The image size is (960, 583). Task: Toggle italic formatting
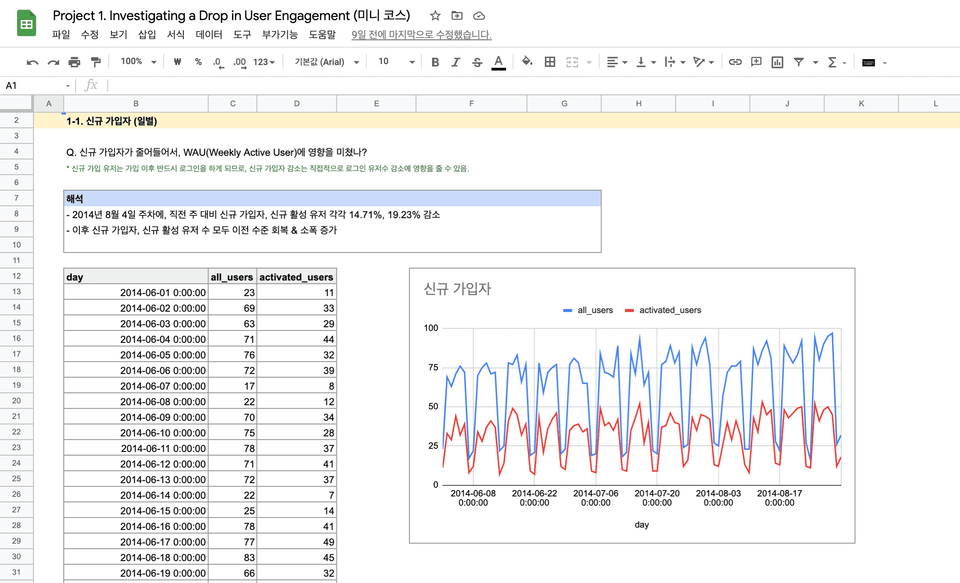click(x=456, y=62)
